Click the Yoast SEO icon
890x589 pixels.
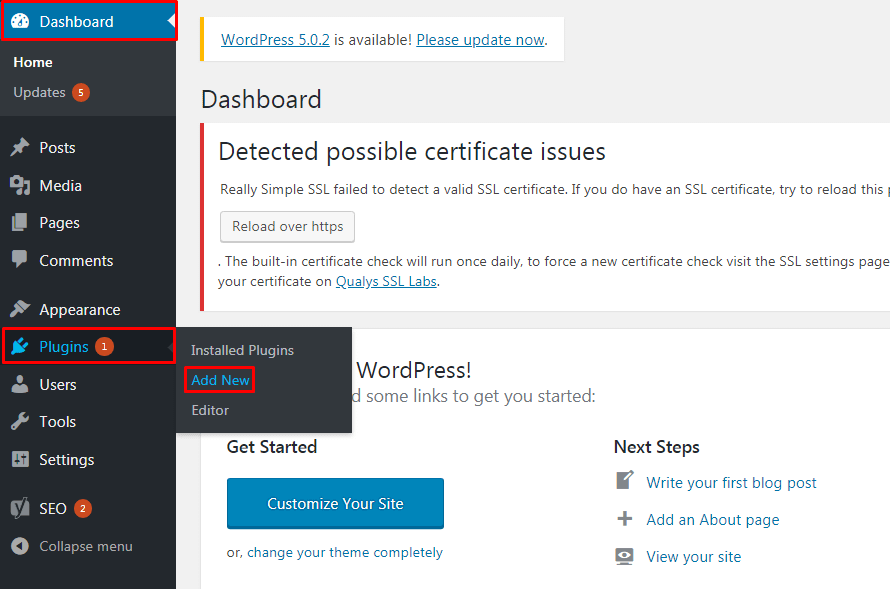pyautogui.click(x=20, y=508)
